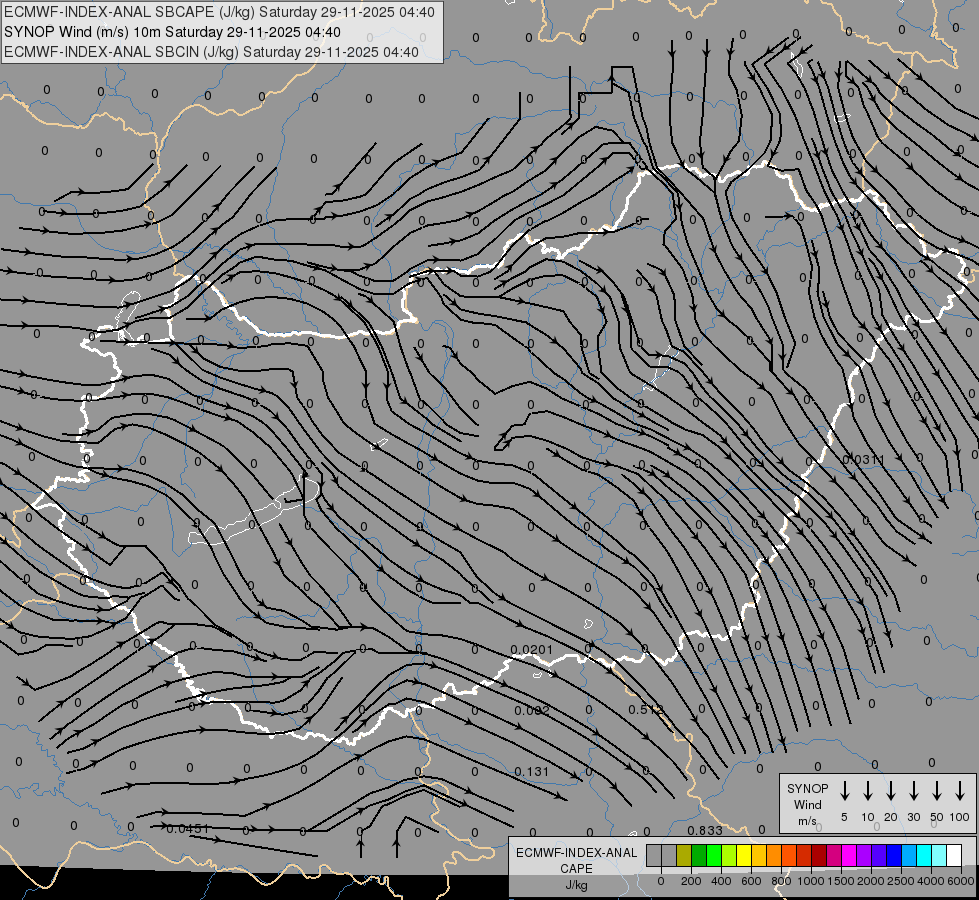Click the SYNOP wind arrow for 100 m/s
The image size is (979, 900).
point(960,790)
